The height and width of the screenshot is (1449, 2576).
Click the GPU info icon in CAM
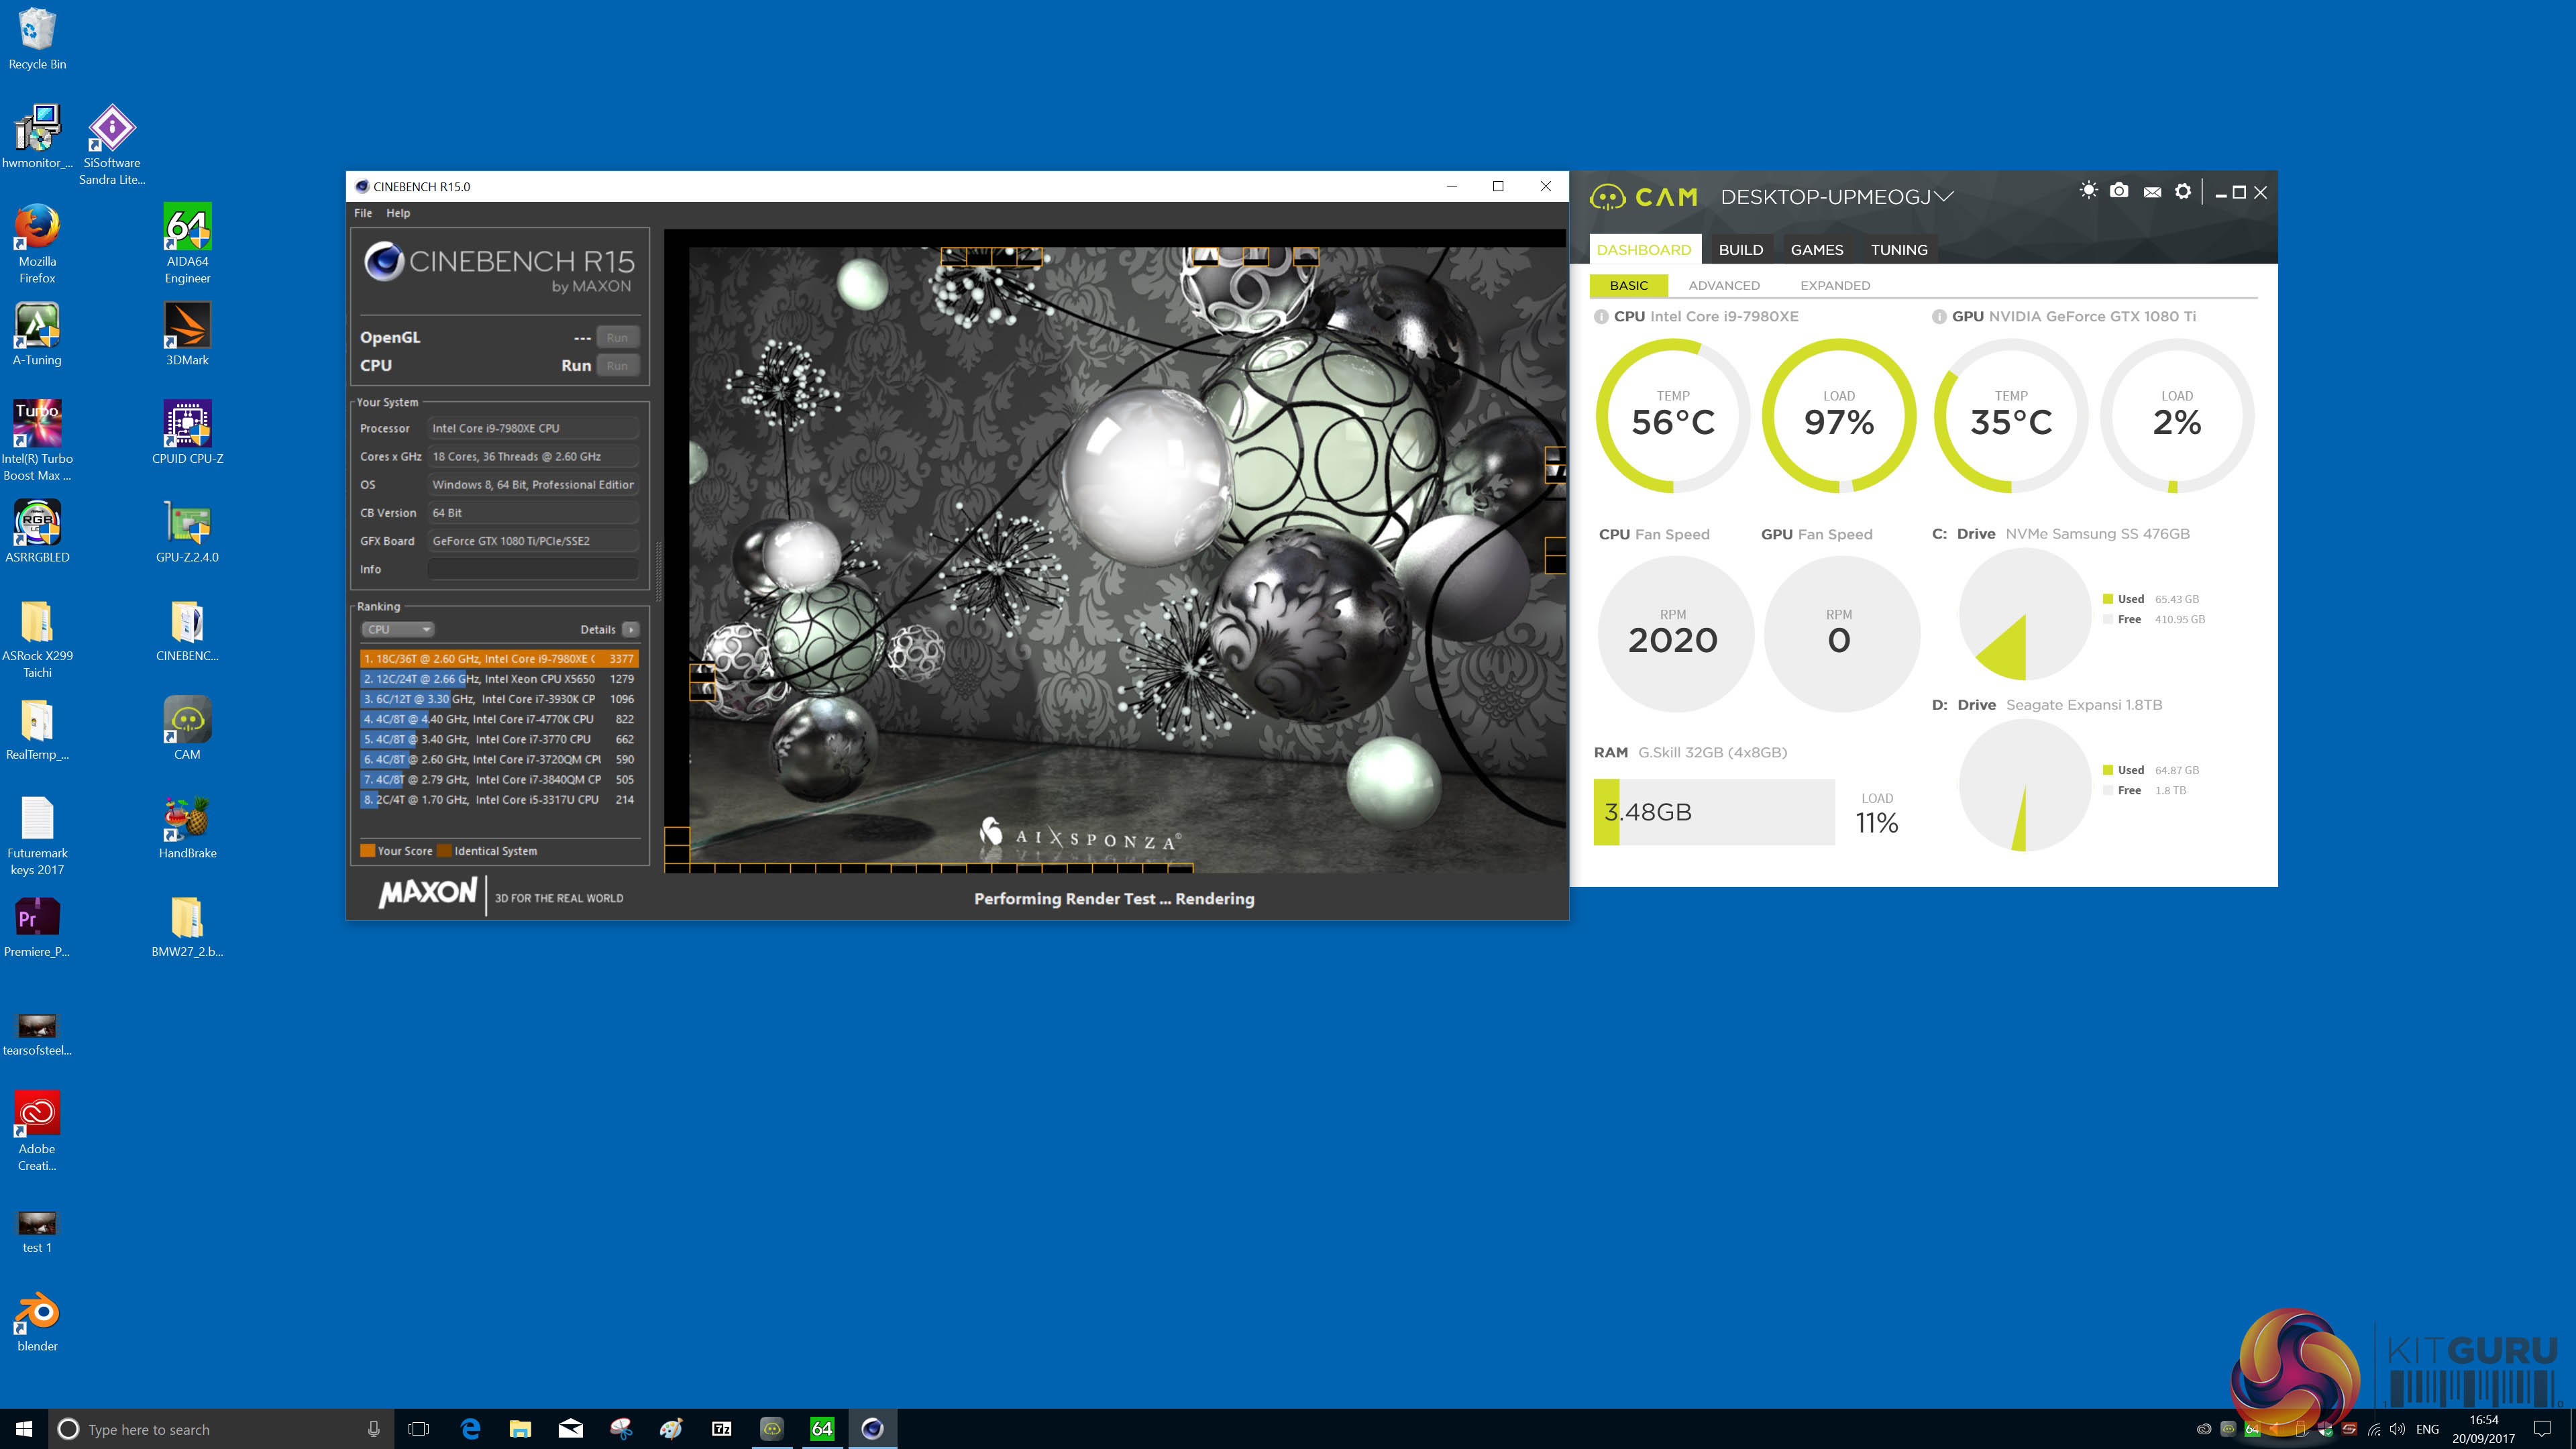coord(1939,317)
